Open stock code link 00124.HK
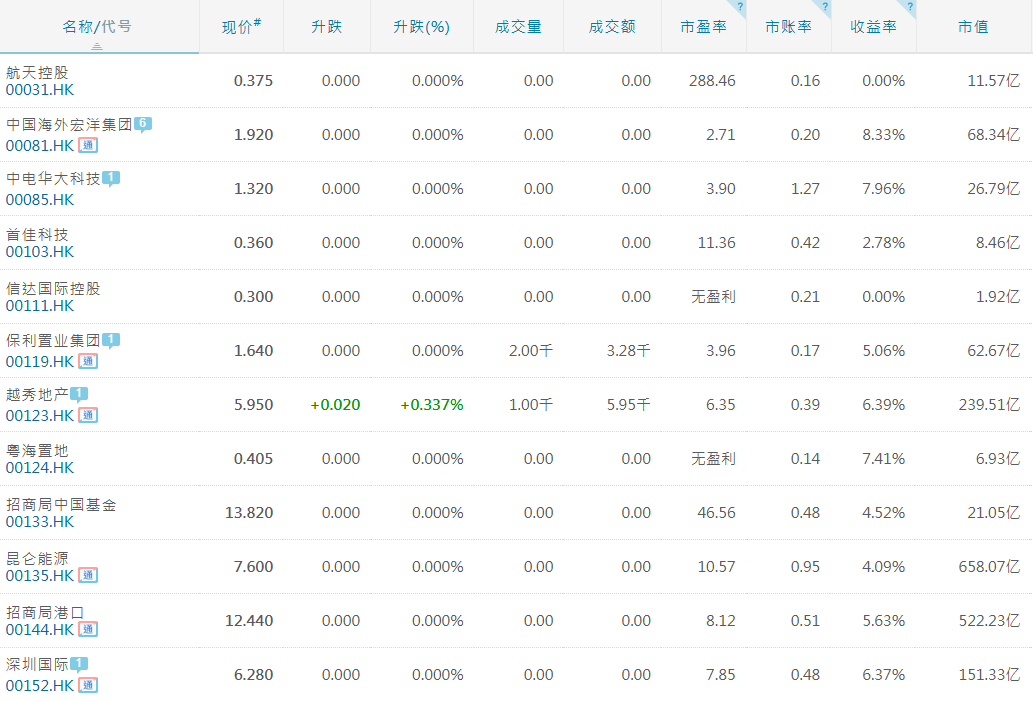The height and width of the screenshot is (701, 1033). click(x=40, y=468)
